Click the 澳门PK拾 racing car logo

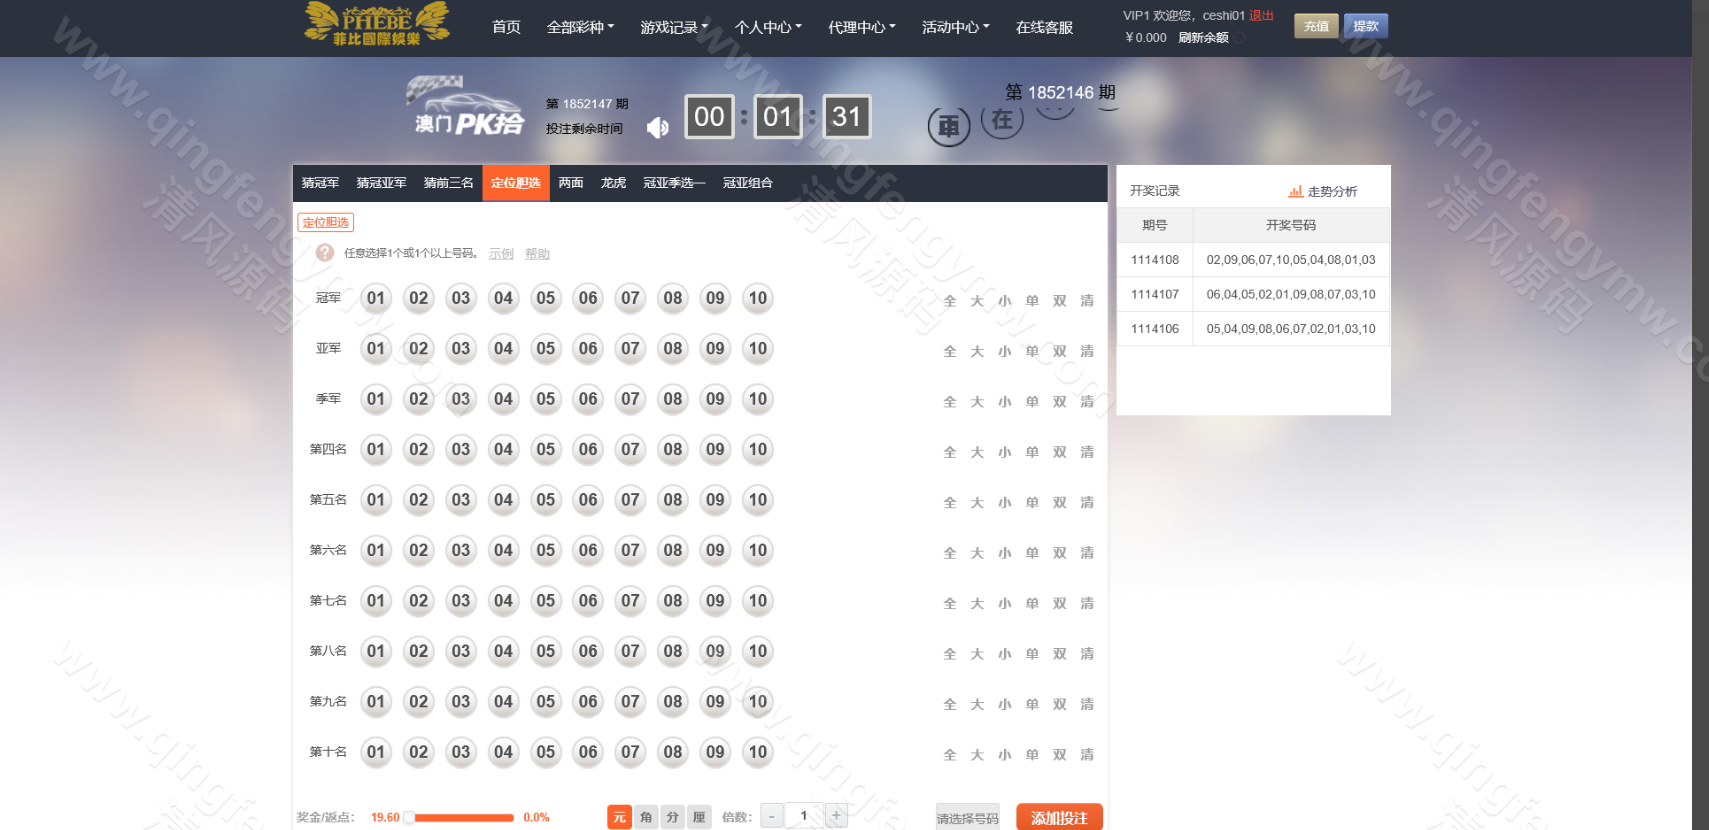tap(465, 106)
